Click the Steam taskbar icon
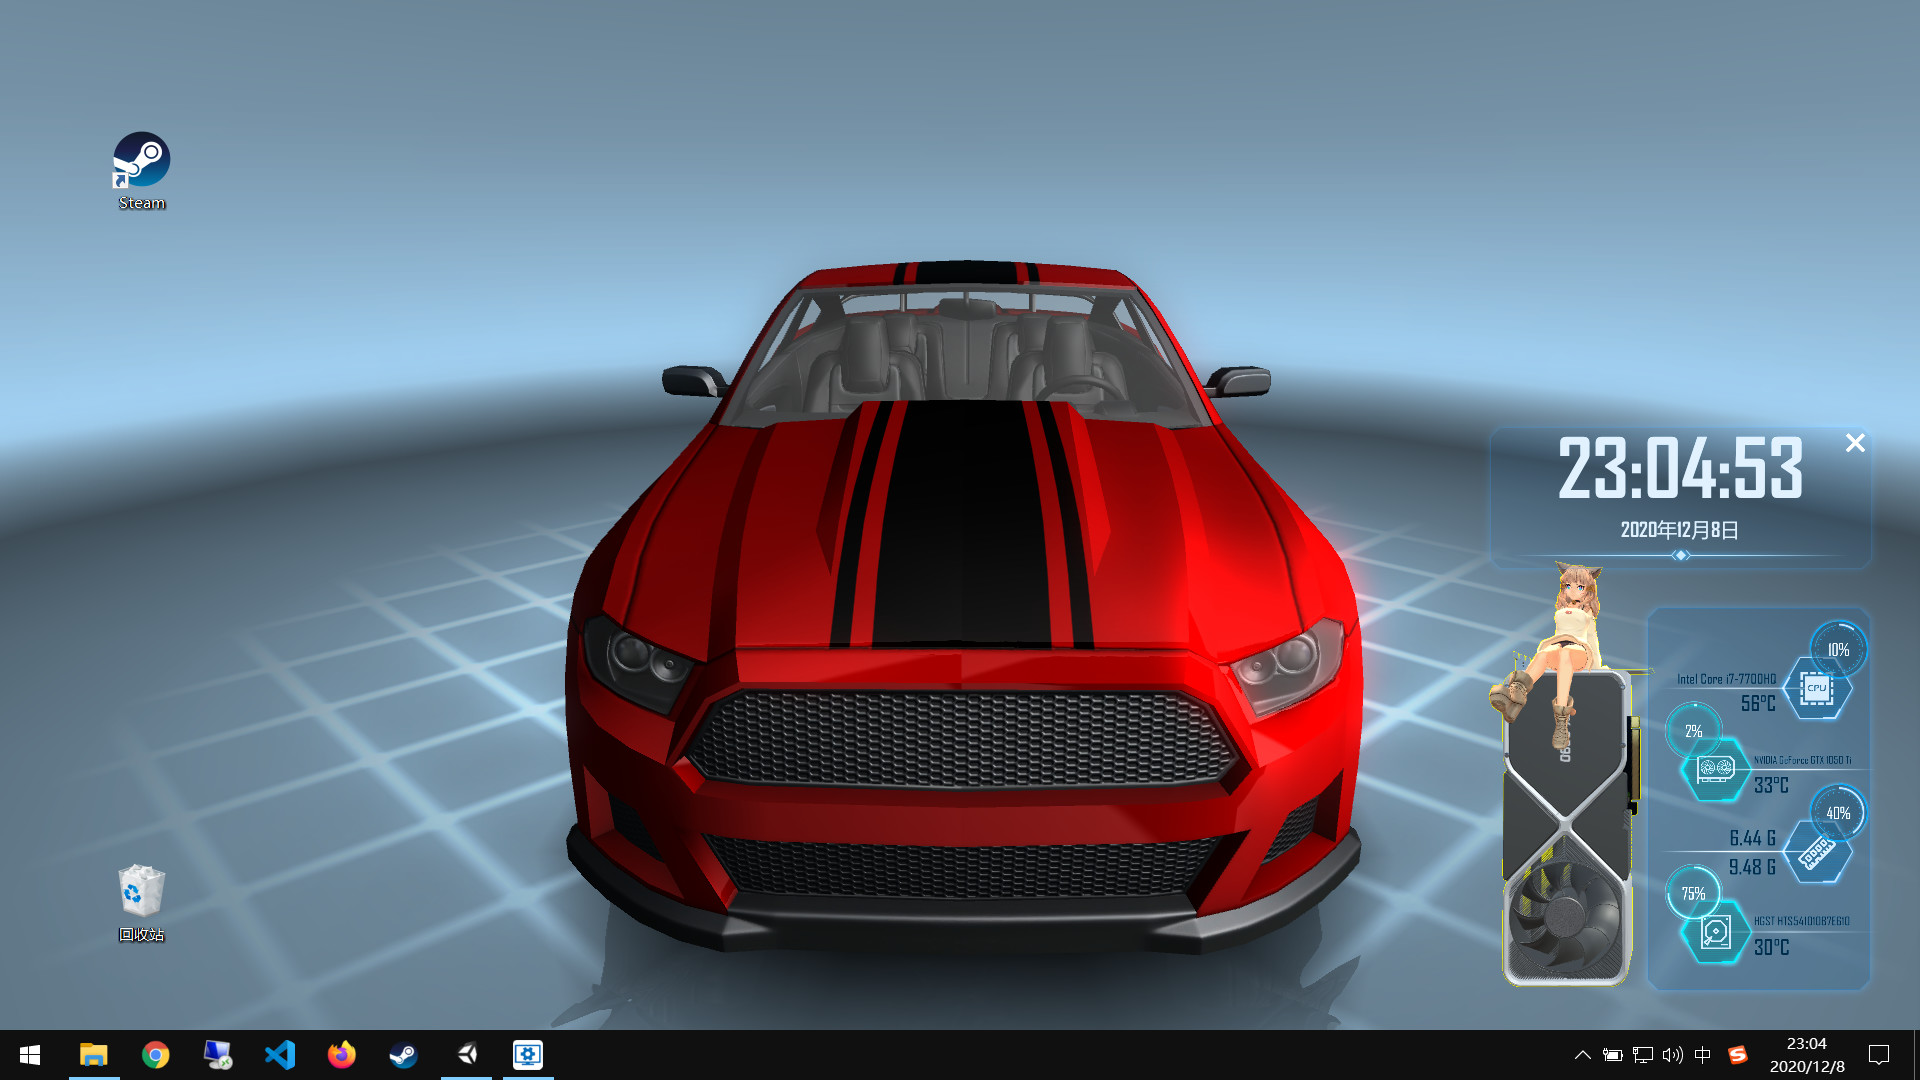1920x1080 pixels. (404, 1055)
